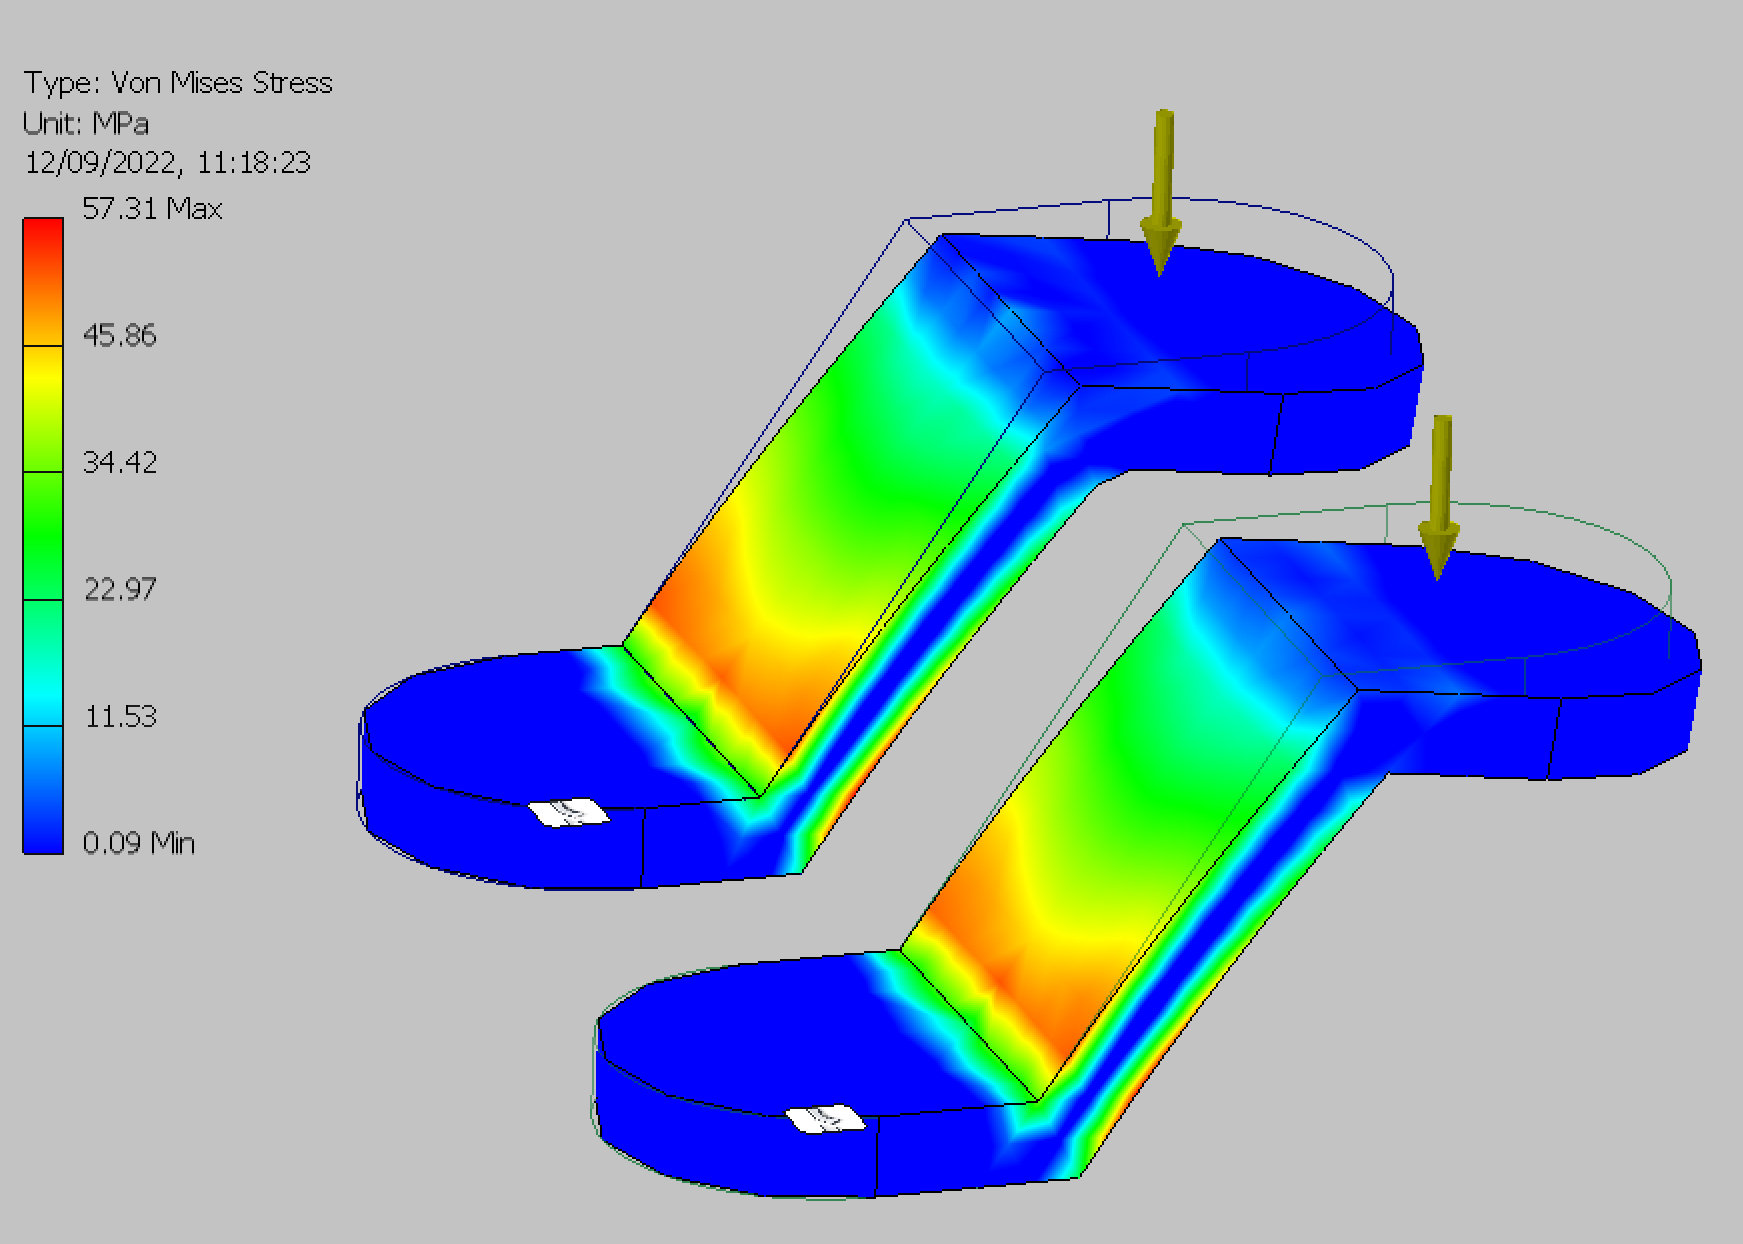The image size is (1743, 1244).
Task: Click the 57.31 Max legend value
Action: tap(152, 209)
